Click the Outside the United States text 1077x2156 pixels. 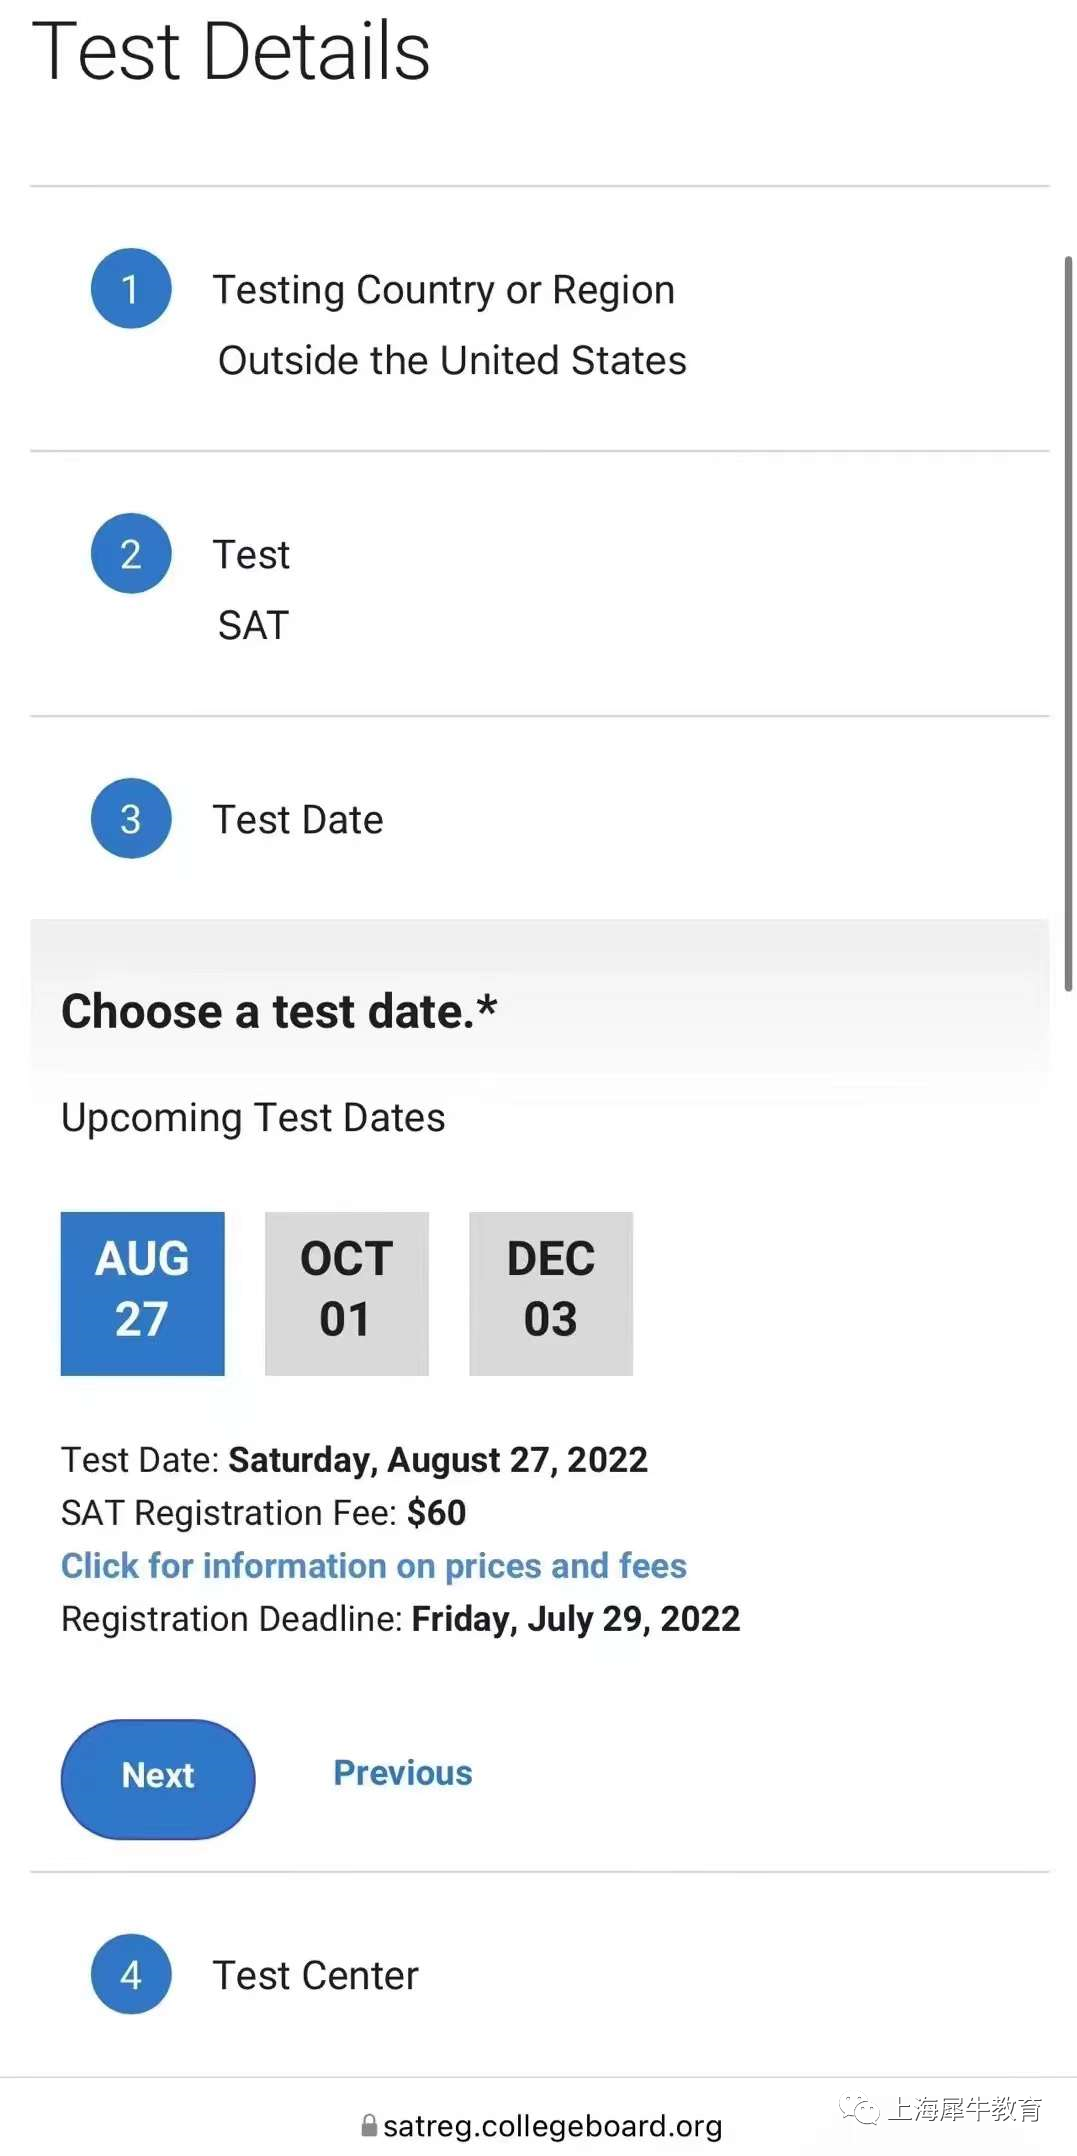click(452, 361)
